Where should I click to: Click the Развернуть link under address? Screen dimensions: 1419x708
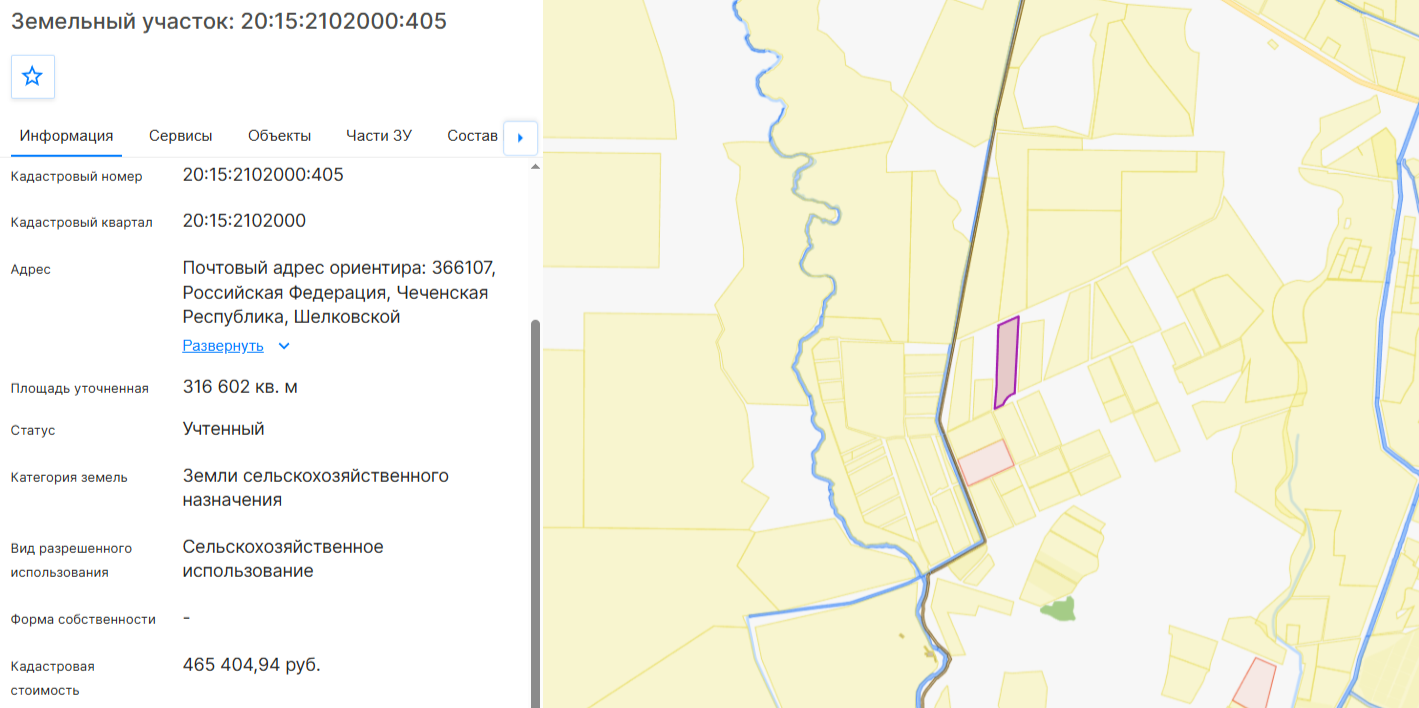coord(223,346)
